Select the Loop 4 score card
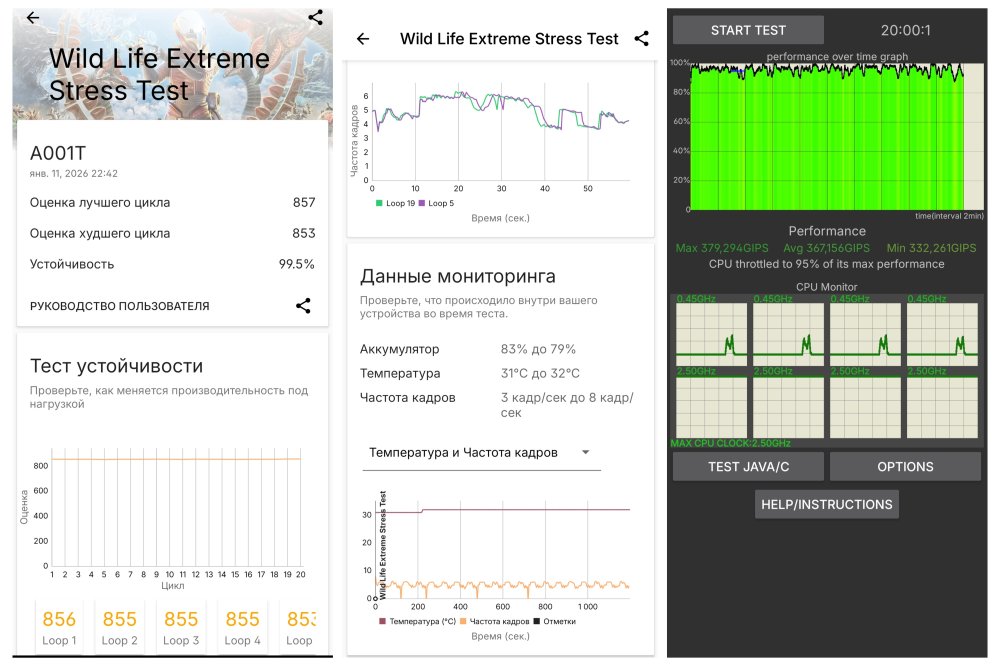The image size is (1000, 666). click(243, 627)
